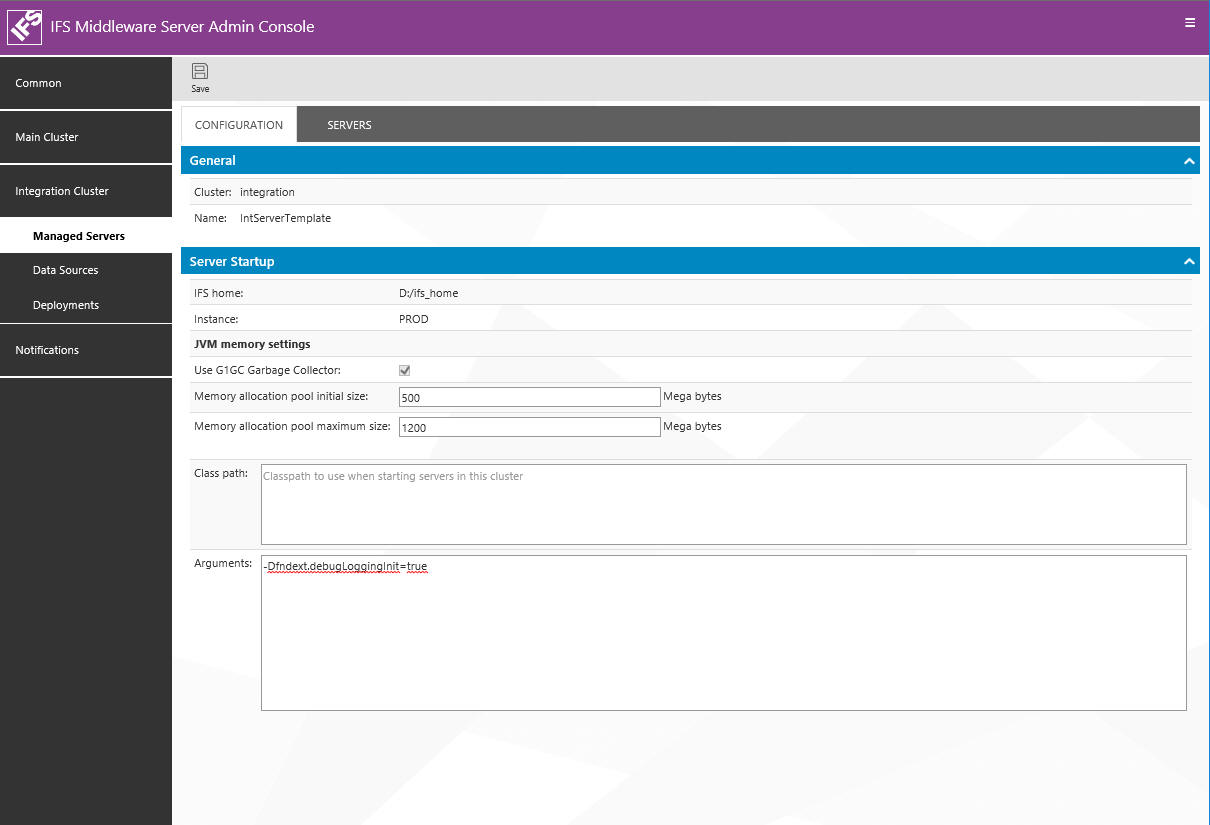
Task: Click the PROD instance value
Action: pyautogui.click(x=413, y=319)
